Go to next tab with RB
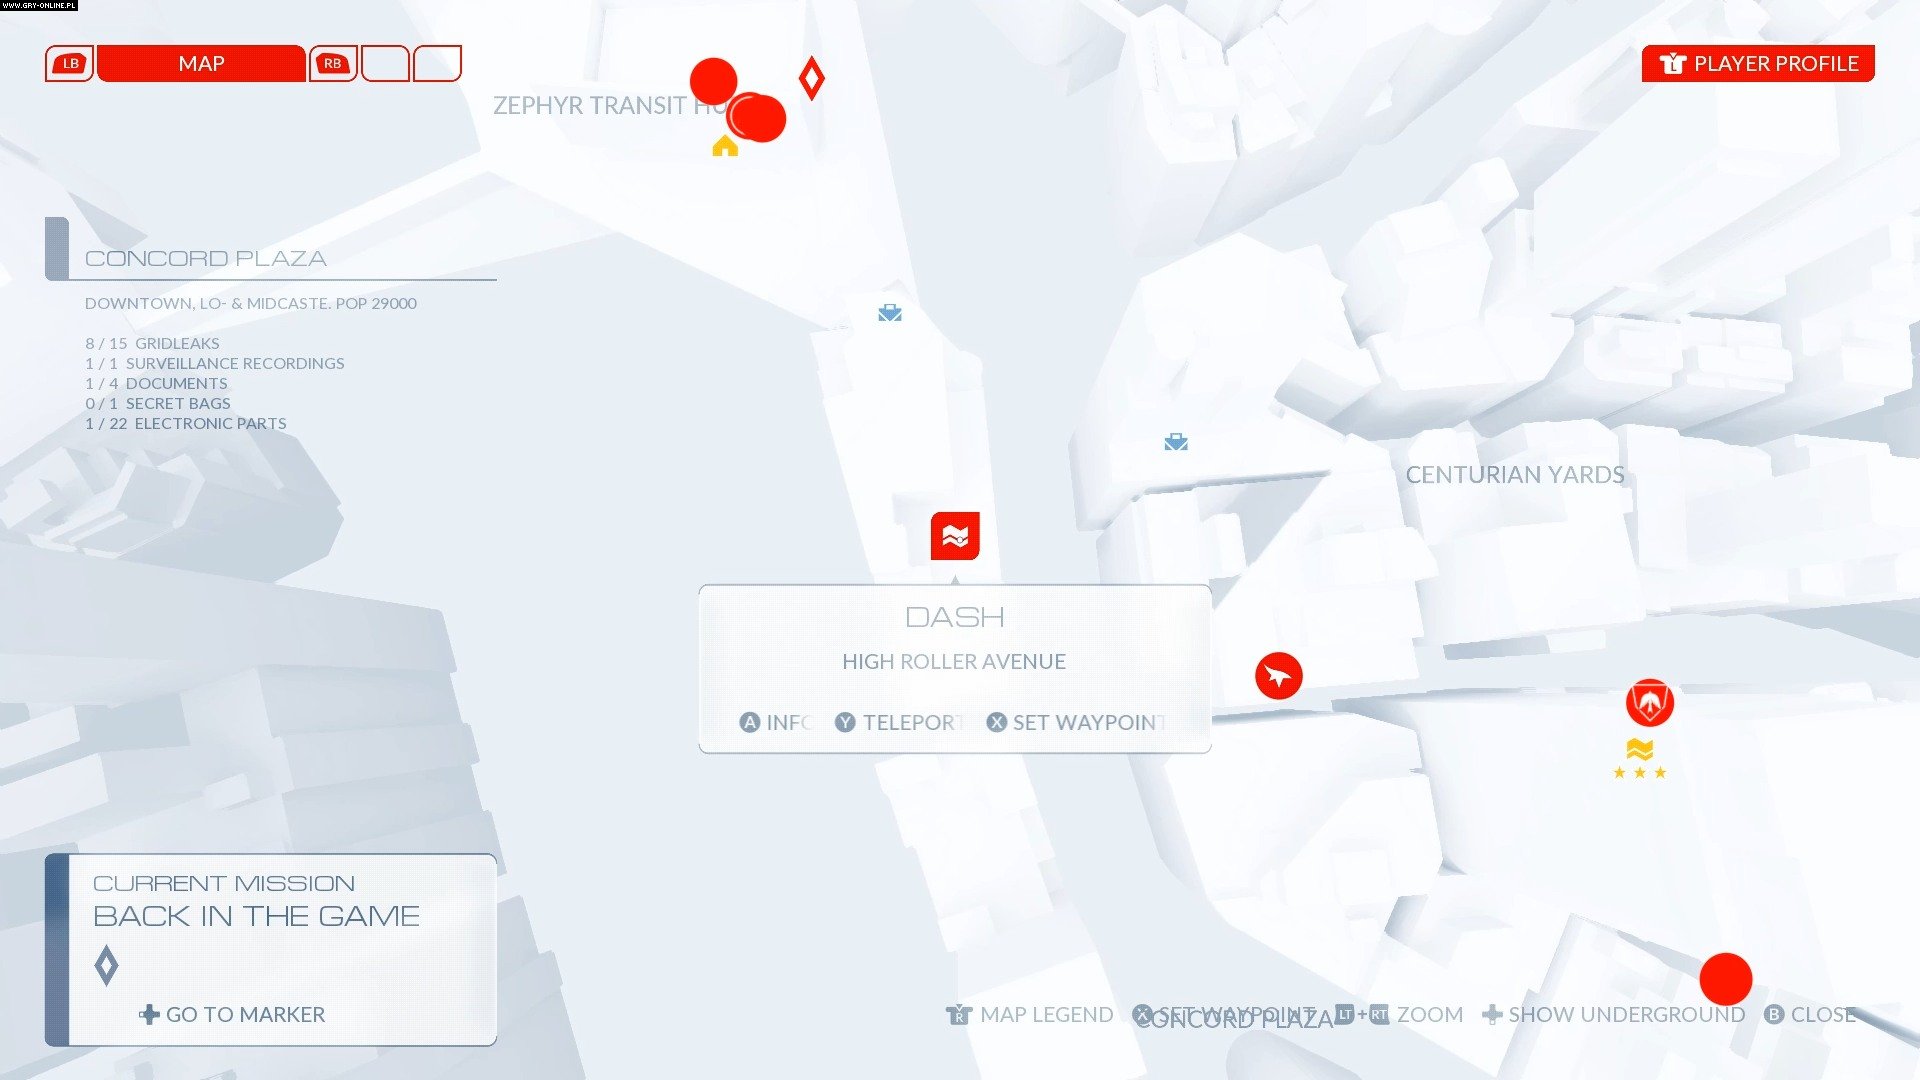Viewport: 1920px width, 1080px height. click(x=333, y=63)
